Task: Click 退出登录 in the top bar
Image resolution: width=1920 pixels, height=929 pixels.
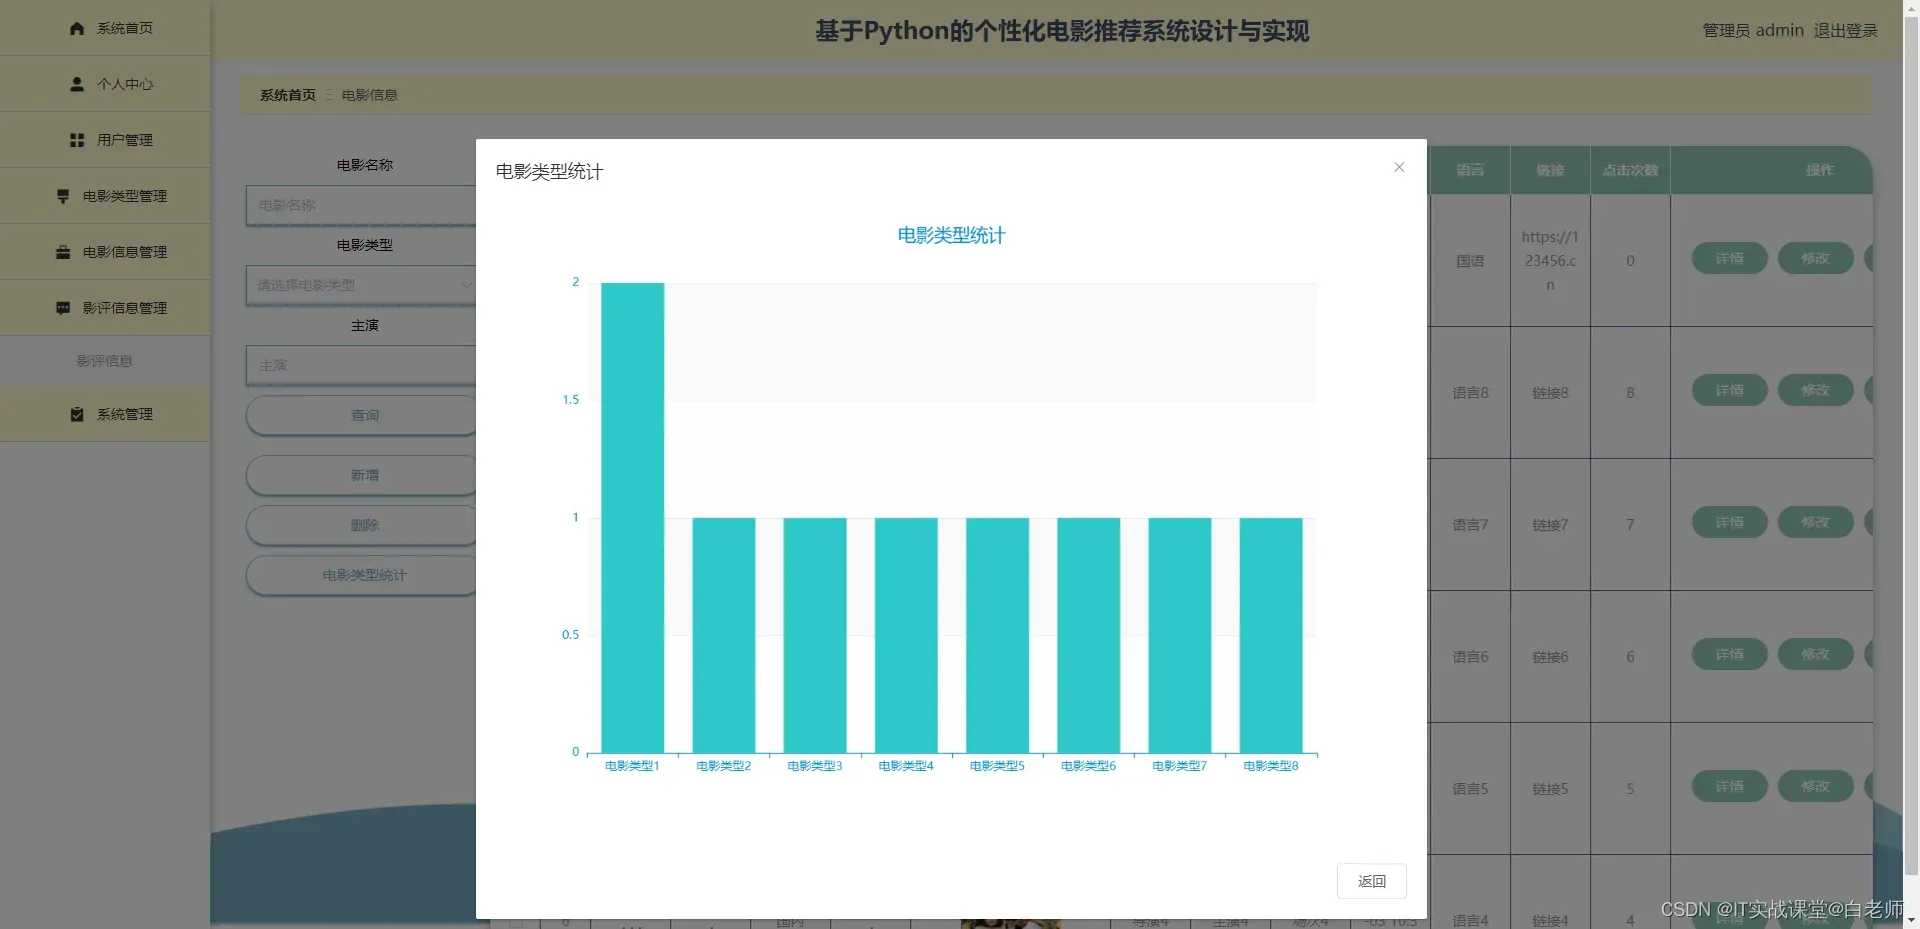Action: click(1846, 30)
